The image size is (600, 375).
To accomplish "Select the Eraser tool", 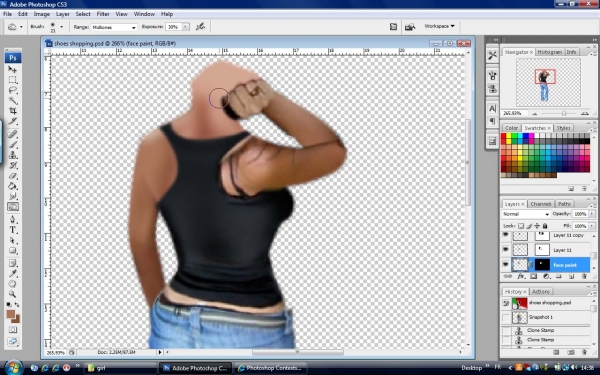I will coord(13,176).
